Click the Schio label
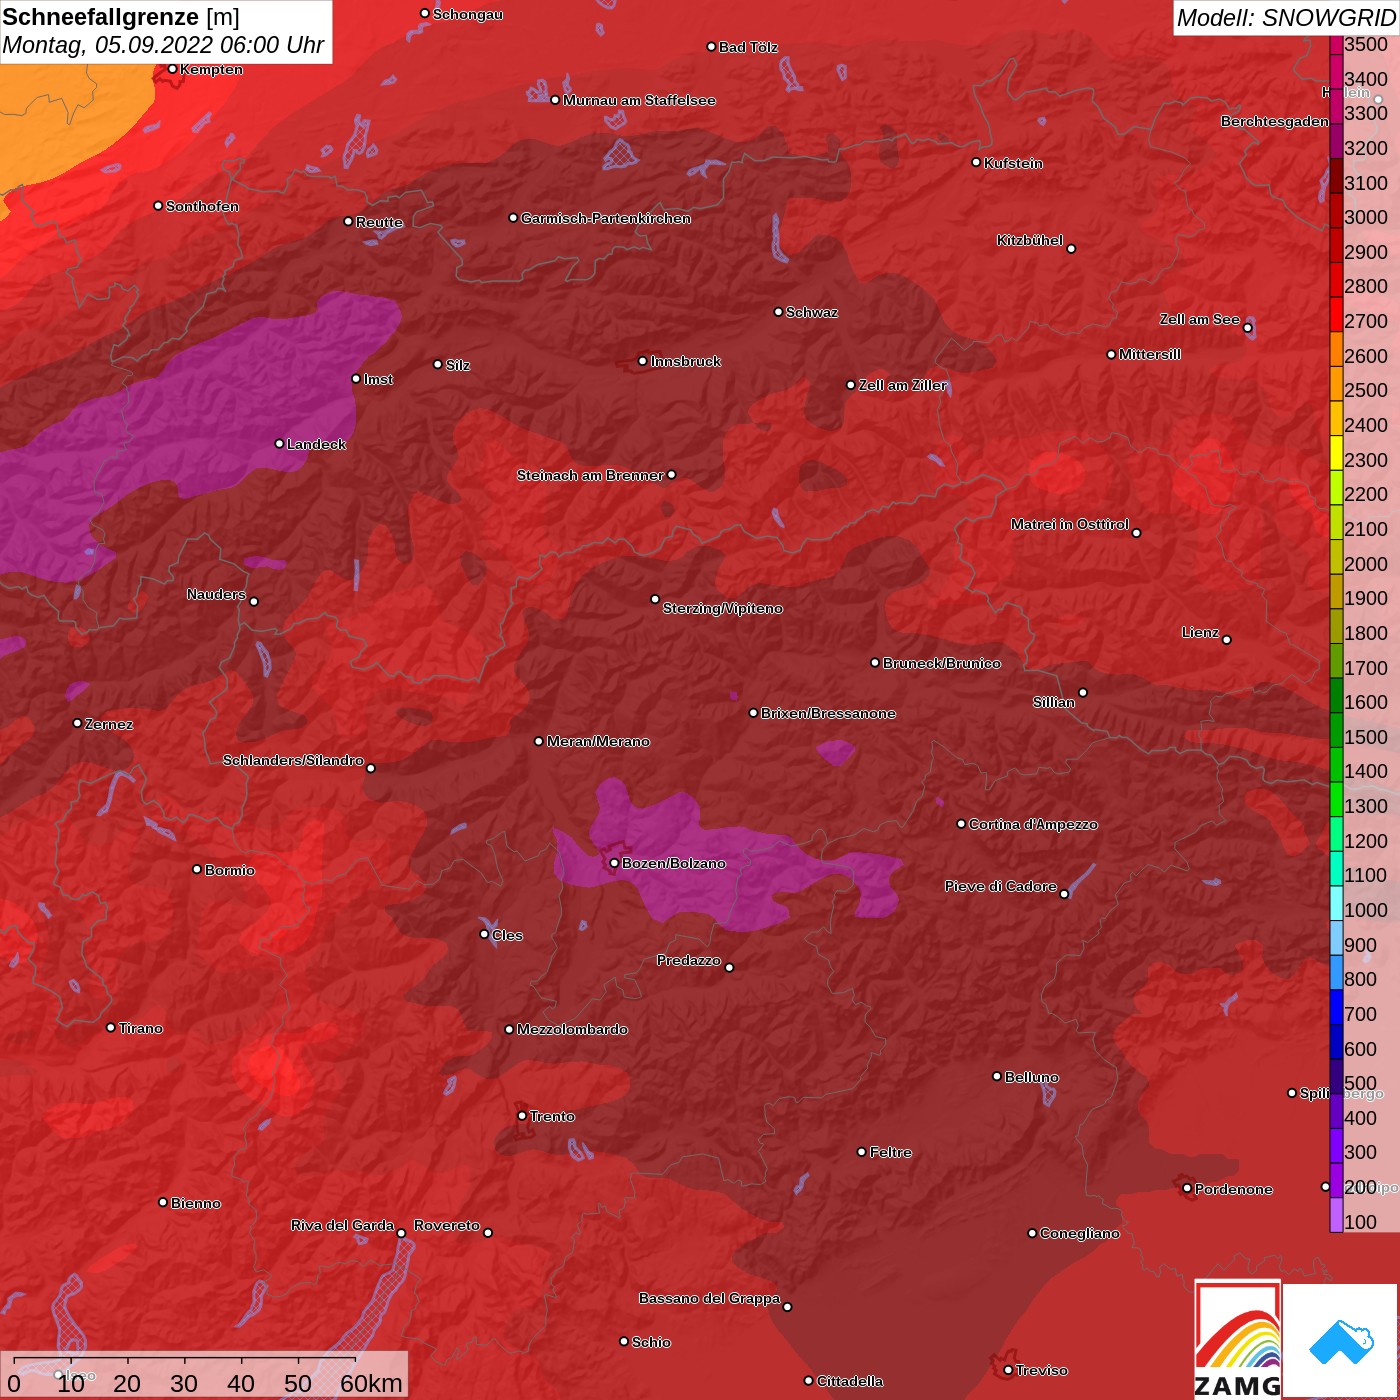 (x=651, y=1342)
